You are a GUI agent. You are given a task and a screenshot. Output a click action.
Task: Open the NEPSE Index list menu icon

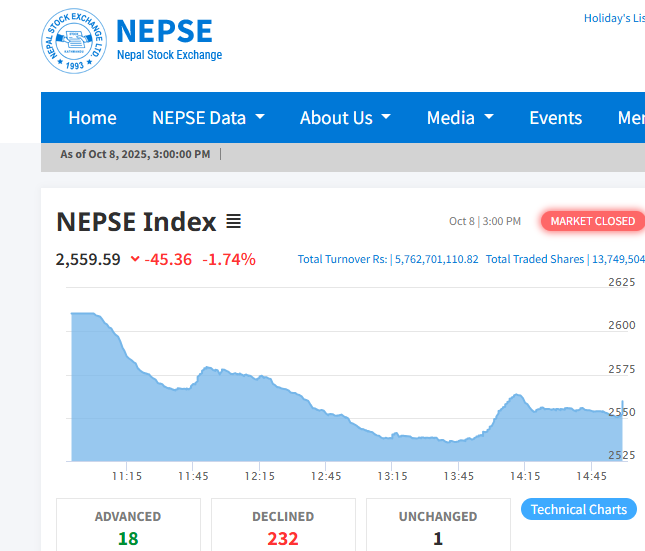click(233, 221)
